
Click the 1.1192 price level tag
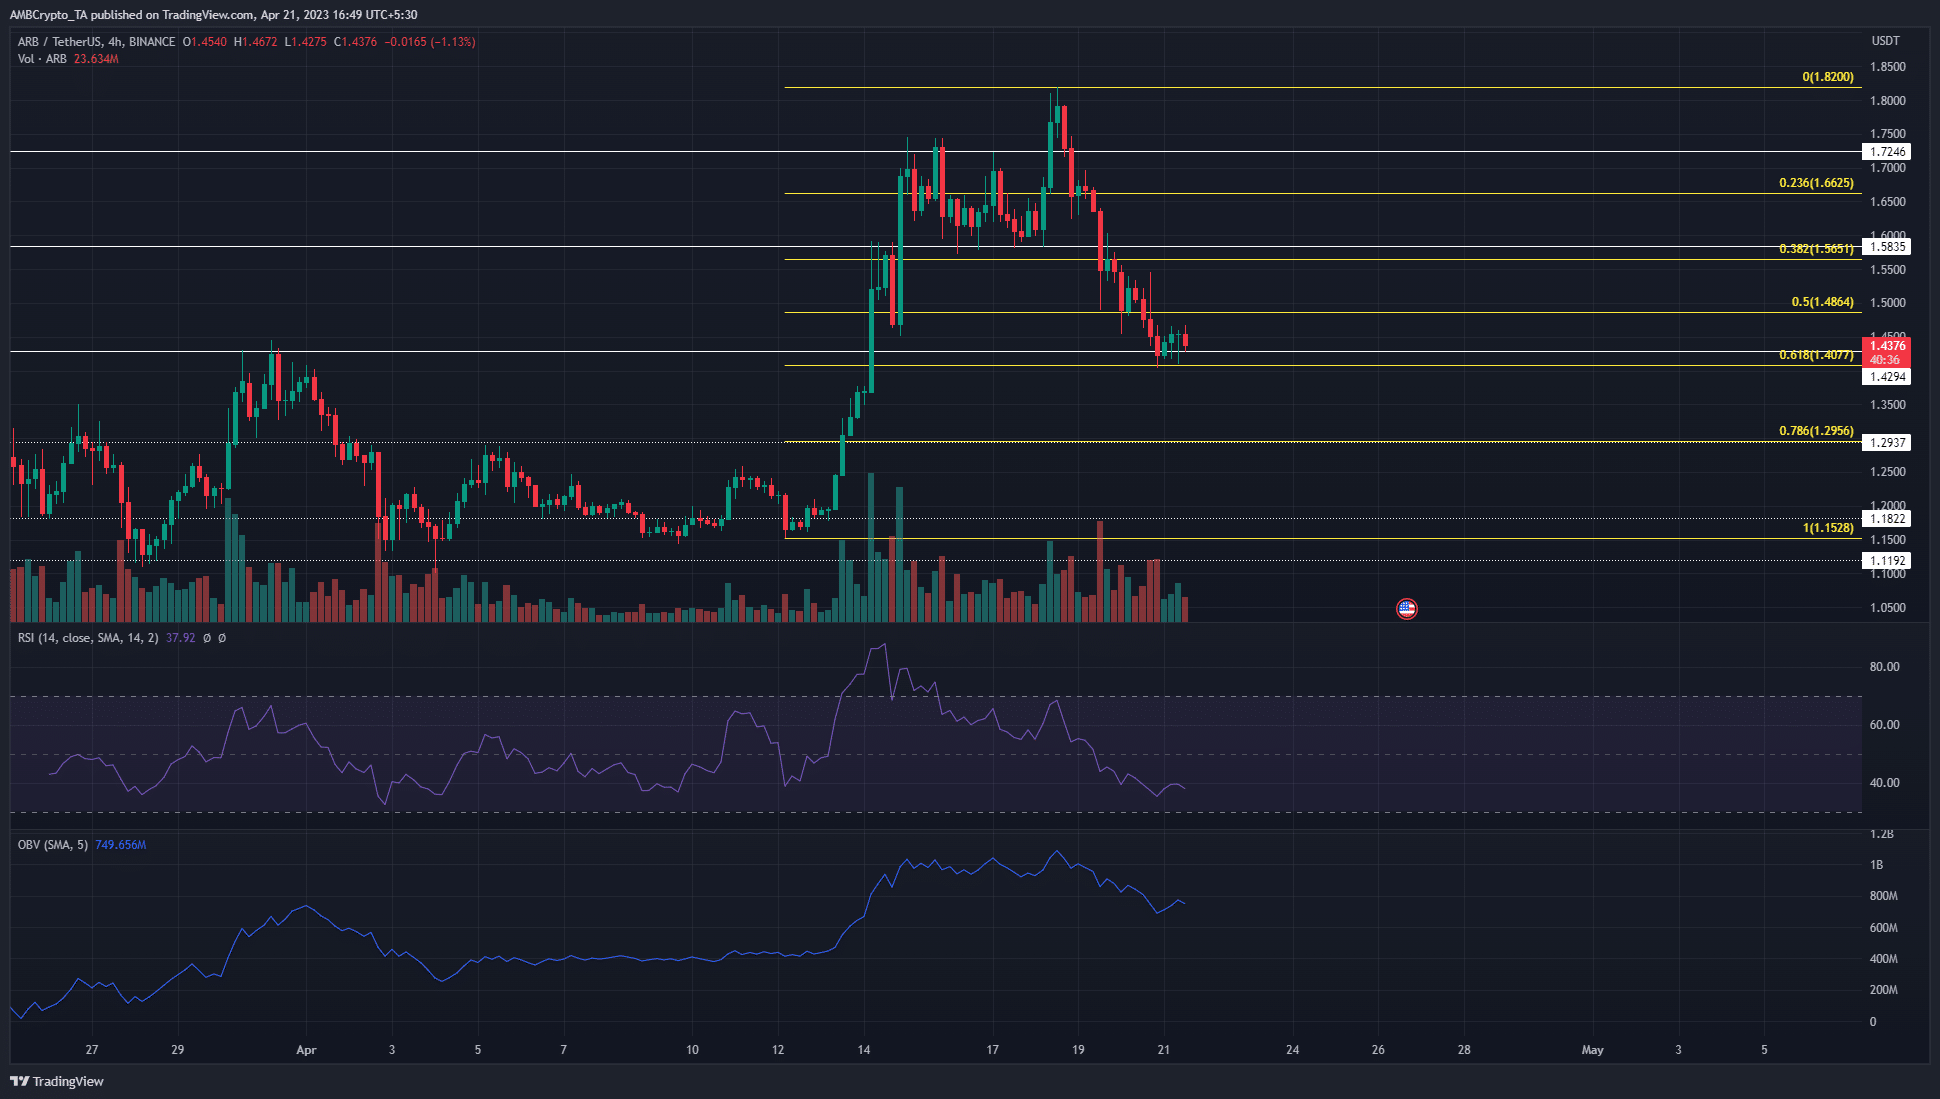click(1886, 561)
